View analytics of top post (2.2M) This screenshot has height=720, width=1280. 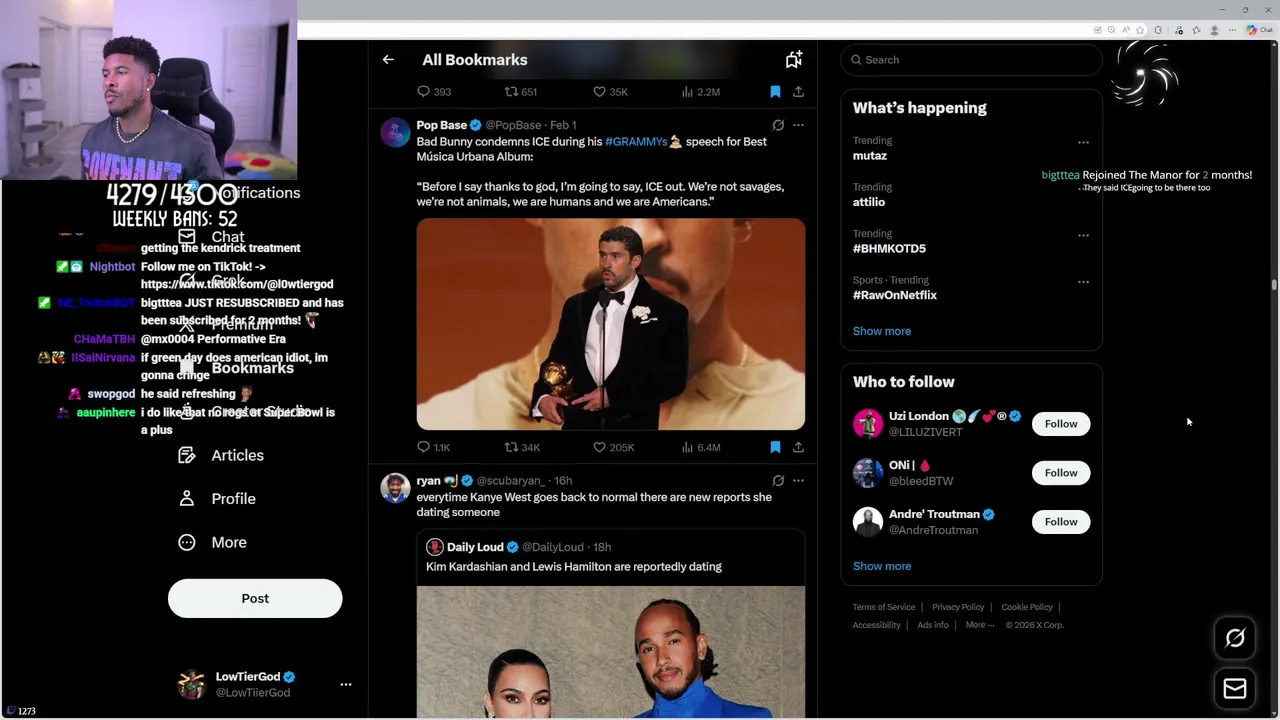[x=700, y=91]
